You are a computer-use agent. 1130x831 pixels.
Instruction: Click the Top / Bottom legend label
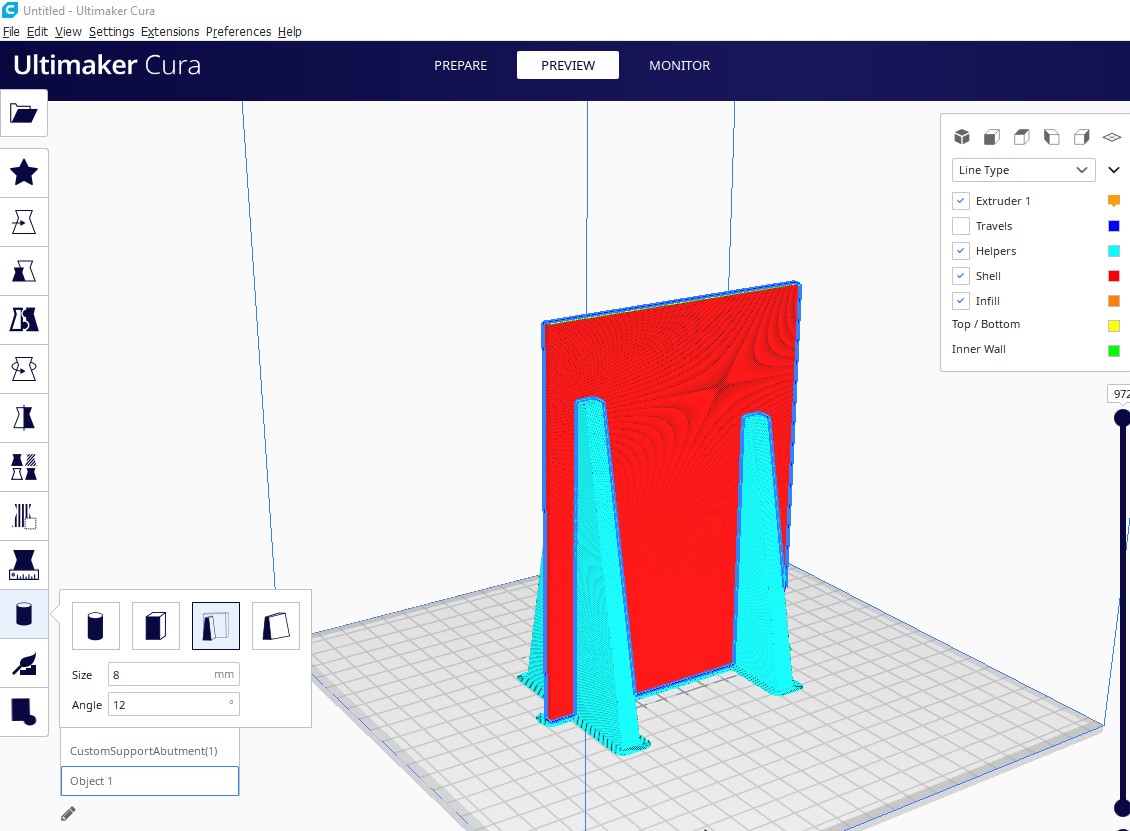[985, 324]
